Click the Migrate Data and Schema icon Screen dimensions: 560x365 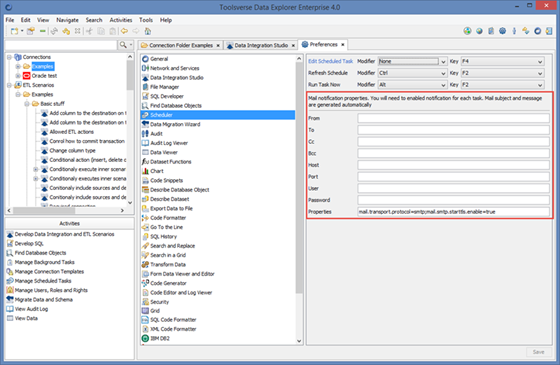coord(10,299)
